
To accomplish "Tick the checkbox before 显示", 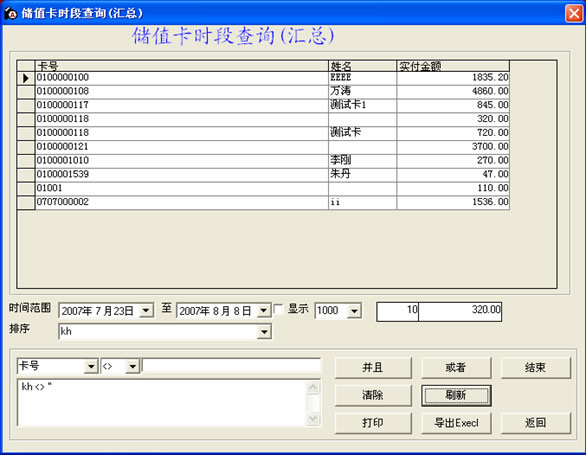I will pos(278,309).
